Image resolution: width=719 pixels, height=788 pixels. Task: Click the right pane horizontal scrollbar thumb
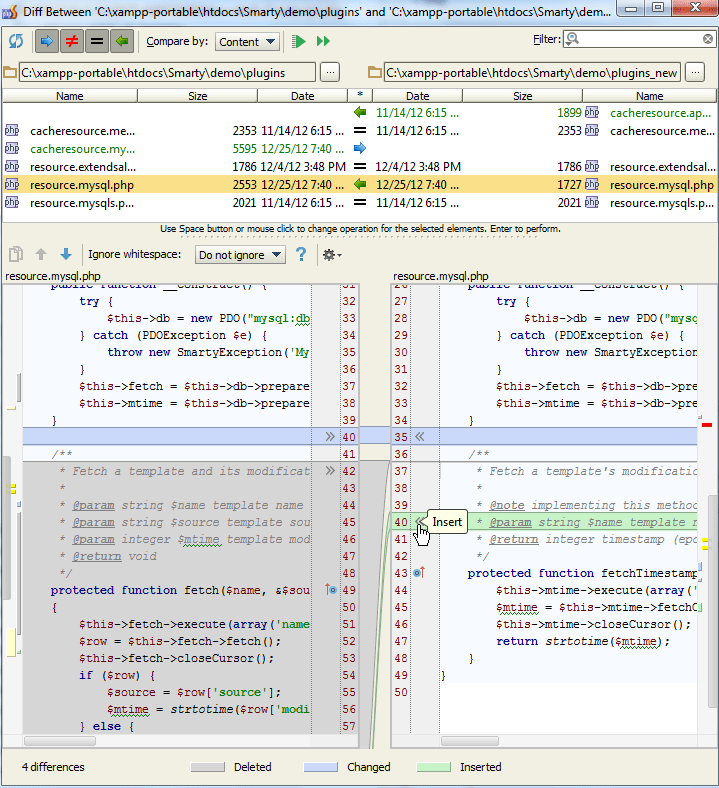click(470, 741)
